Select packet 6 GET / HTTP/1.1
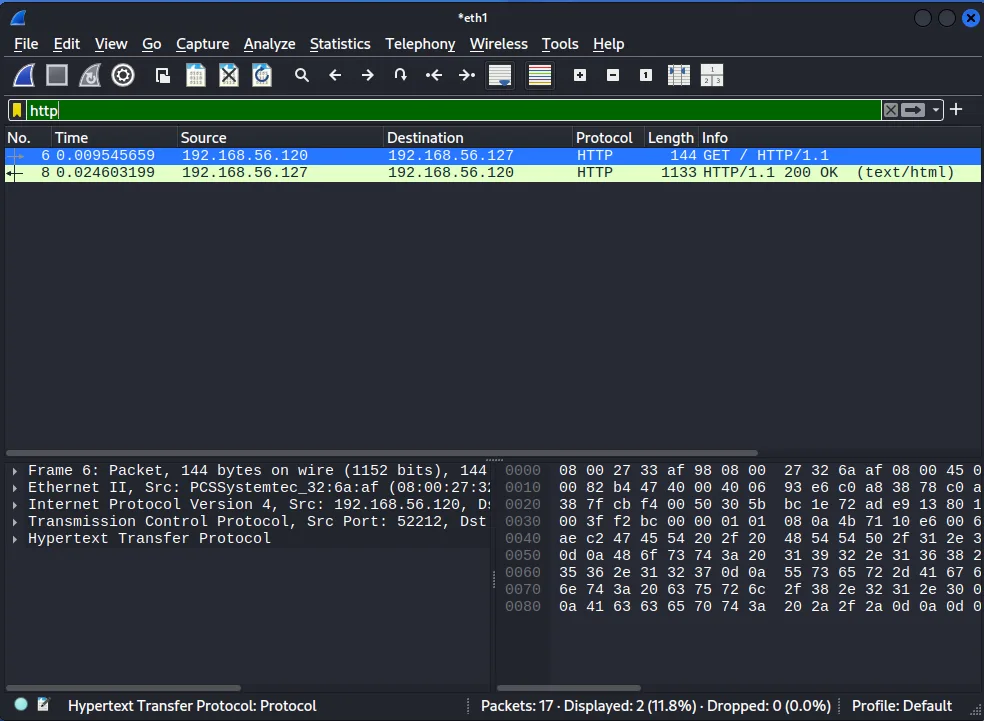This screenshot has width=984, height=721. pos(493,156)
